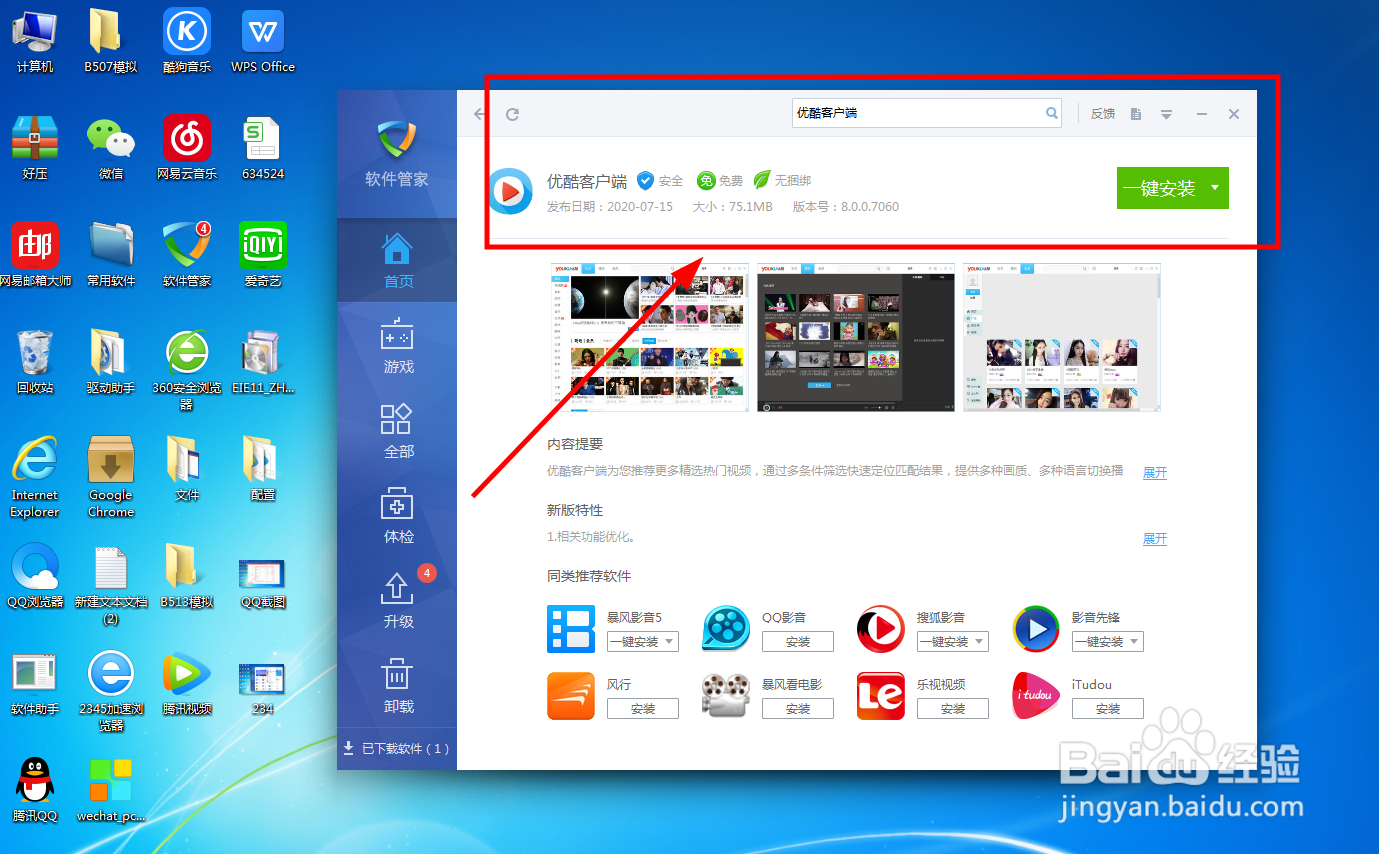Viewport: 1379px width, 854px height.
Task: Click the 影音先锋 icon
Action: [x=1036, y=629]
